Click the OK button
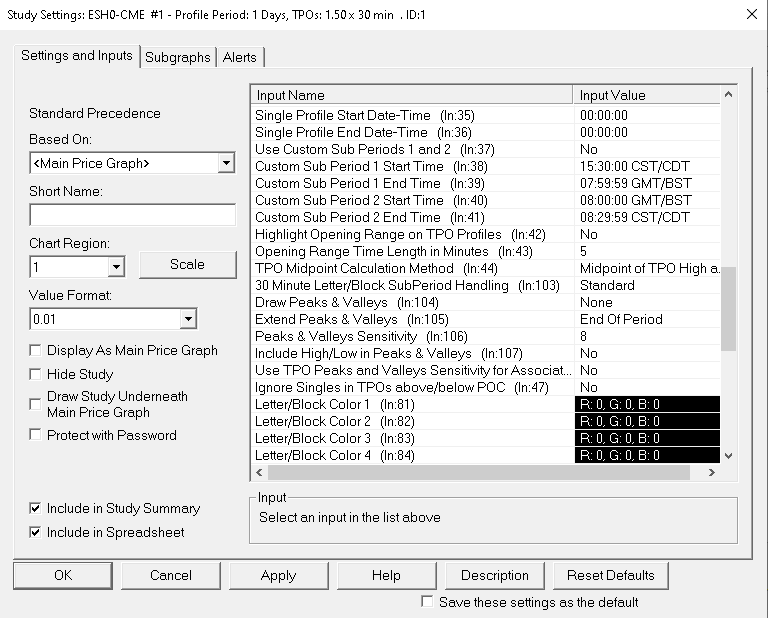Screen dimensions: 768x618 [63, 575]
